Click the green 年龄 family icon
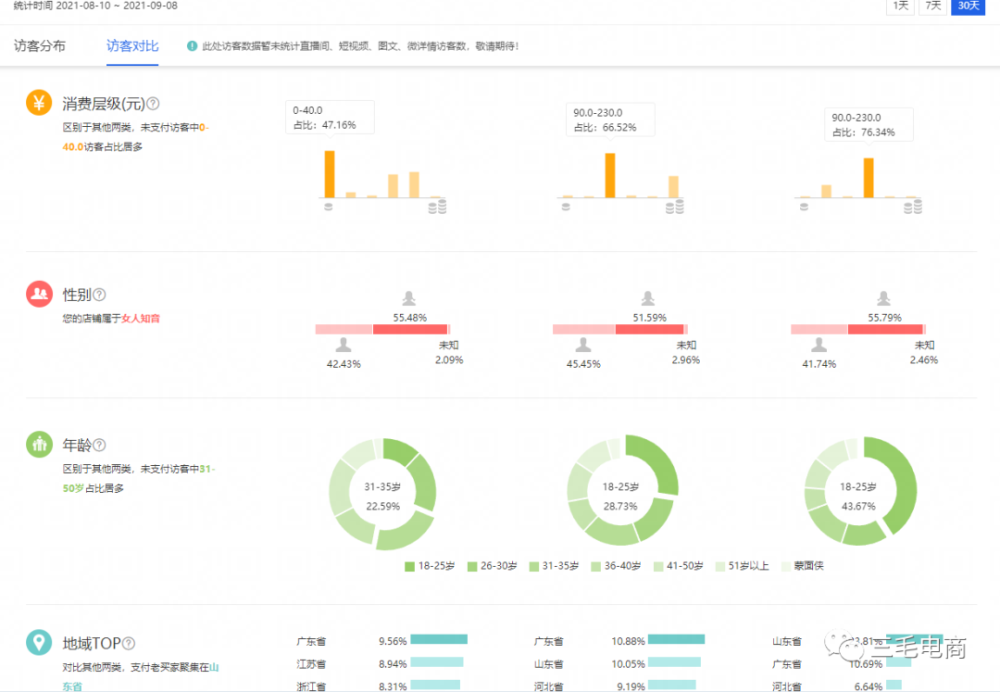Screen dimensions: 1000x692 (x=39, y=444)
